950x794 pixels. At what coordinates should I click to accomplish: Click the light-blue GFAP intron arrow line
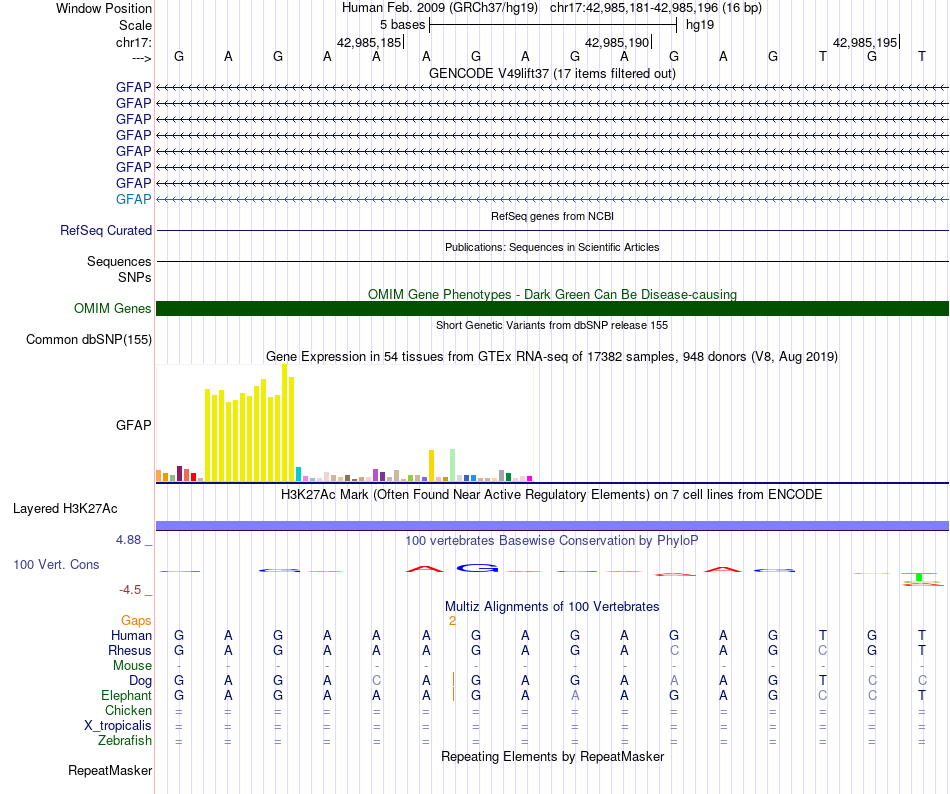pos(552,199)
